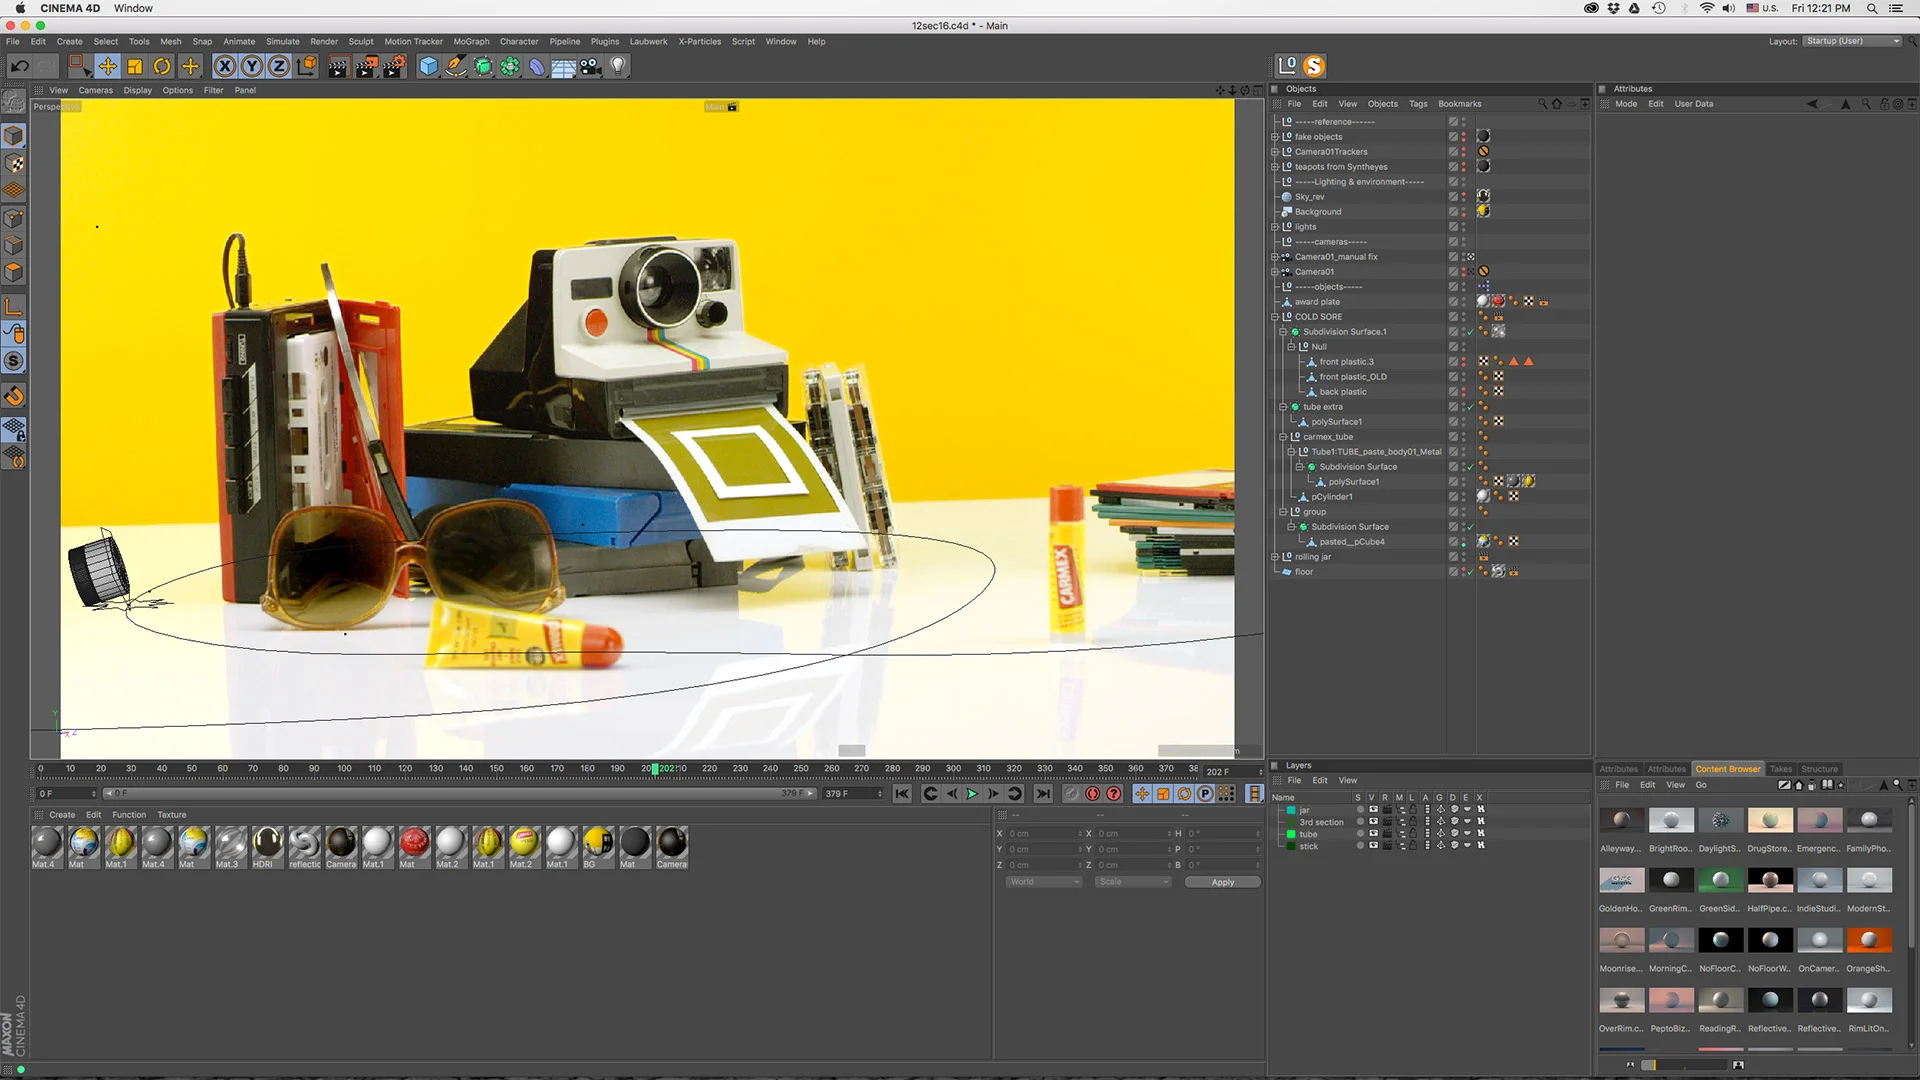Toggle the X axis lock

coord(225,66)
